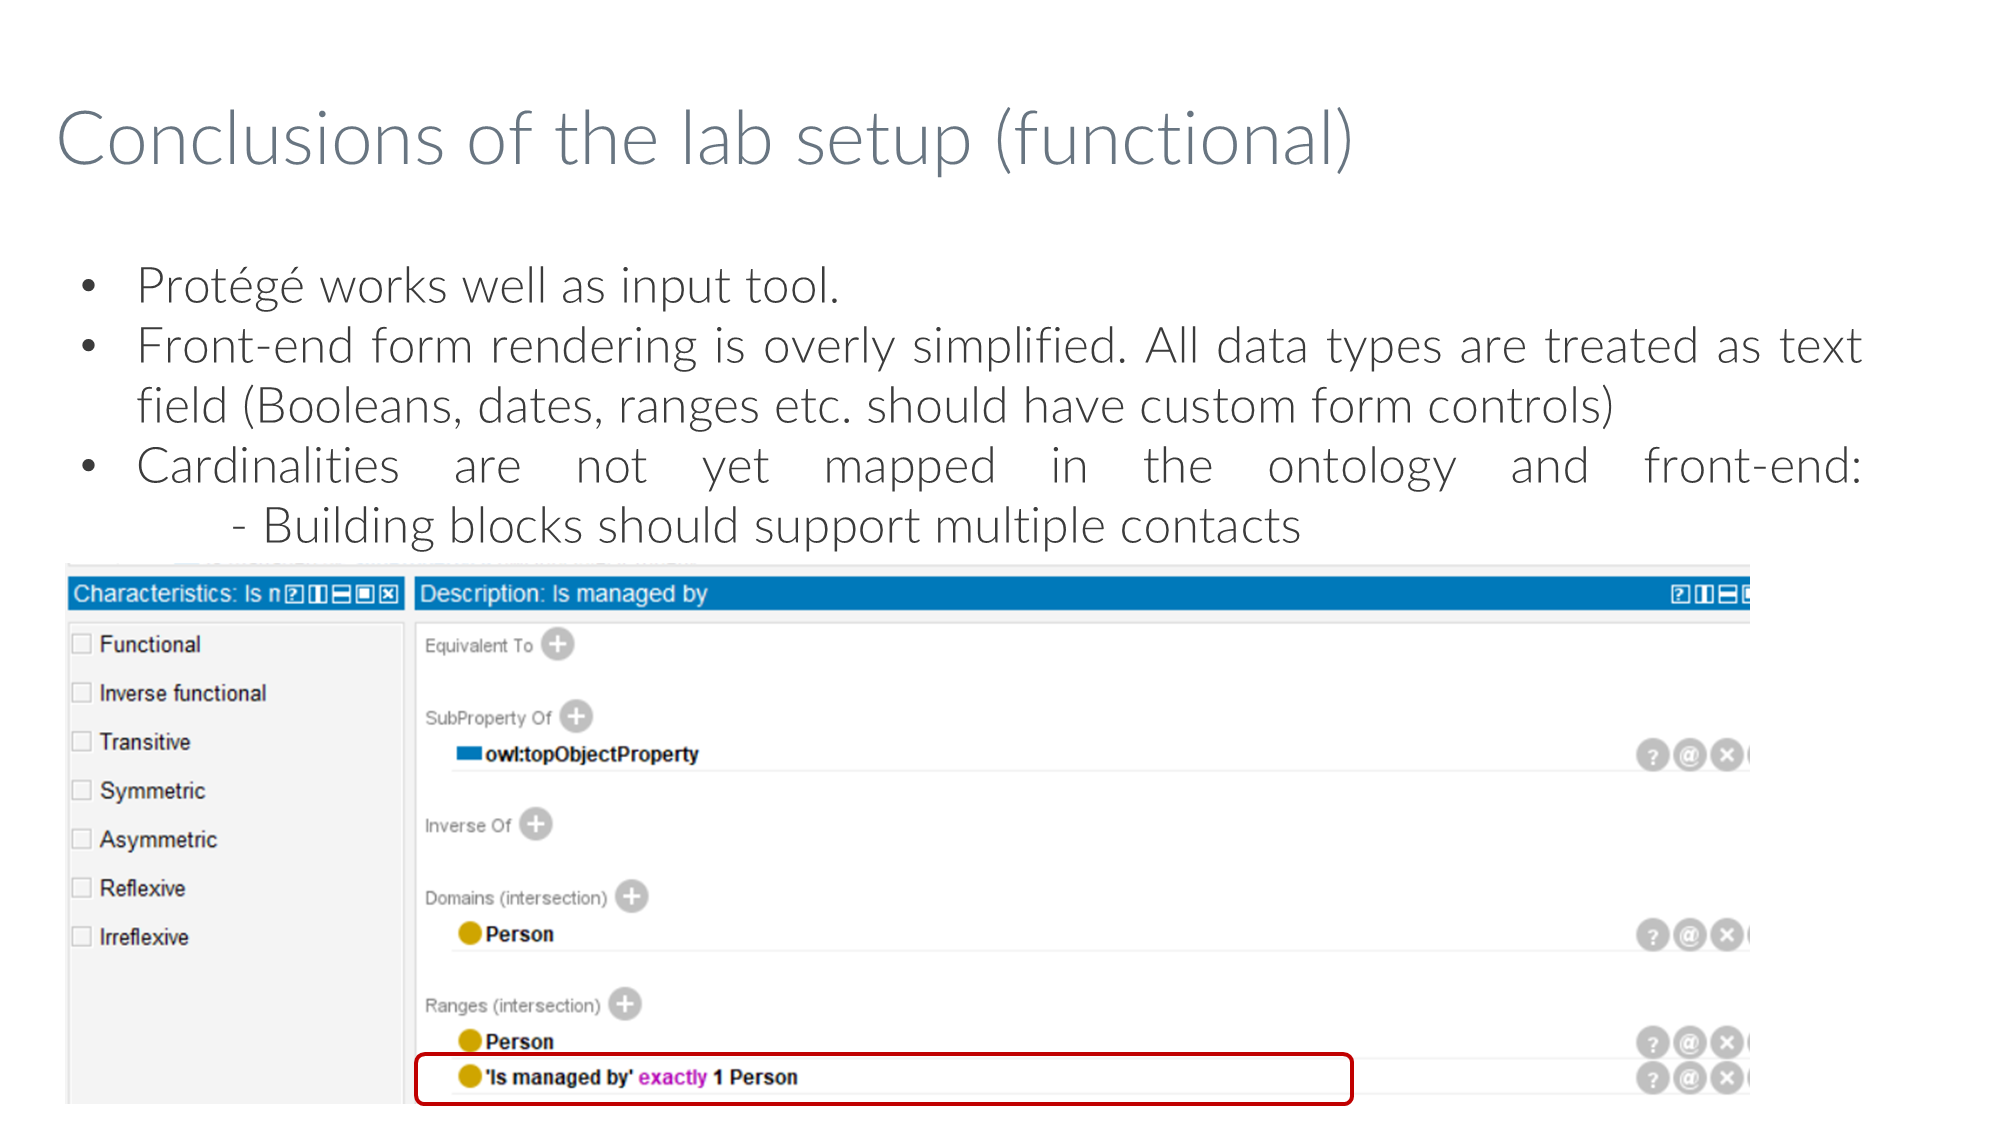Check the Inverse functional option

tap(82, 693)
